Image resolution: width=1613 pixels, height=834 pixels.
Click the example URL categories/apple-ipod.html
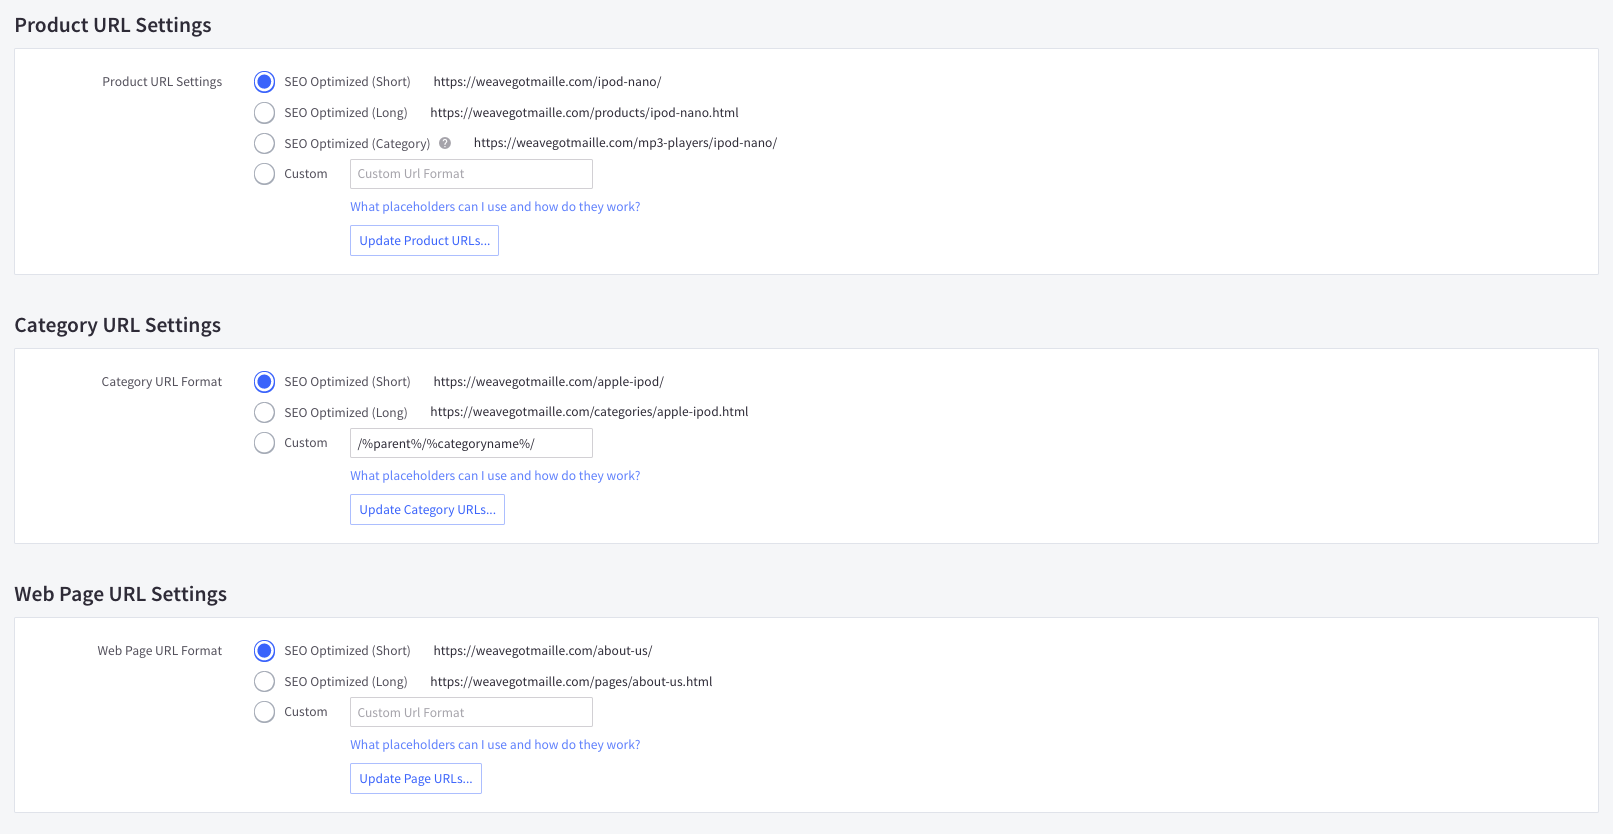[589, 412]
